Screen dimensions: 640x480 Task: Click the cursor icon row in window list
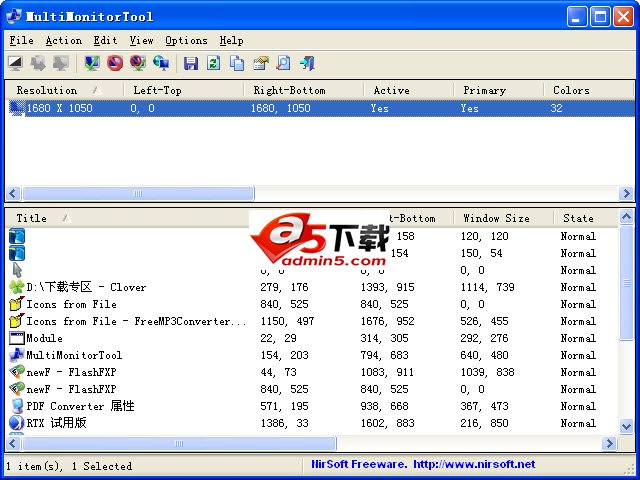point(17,270)
